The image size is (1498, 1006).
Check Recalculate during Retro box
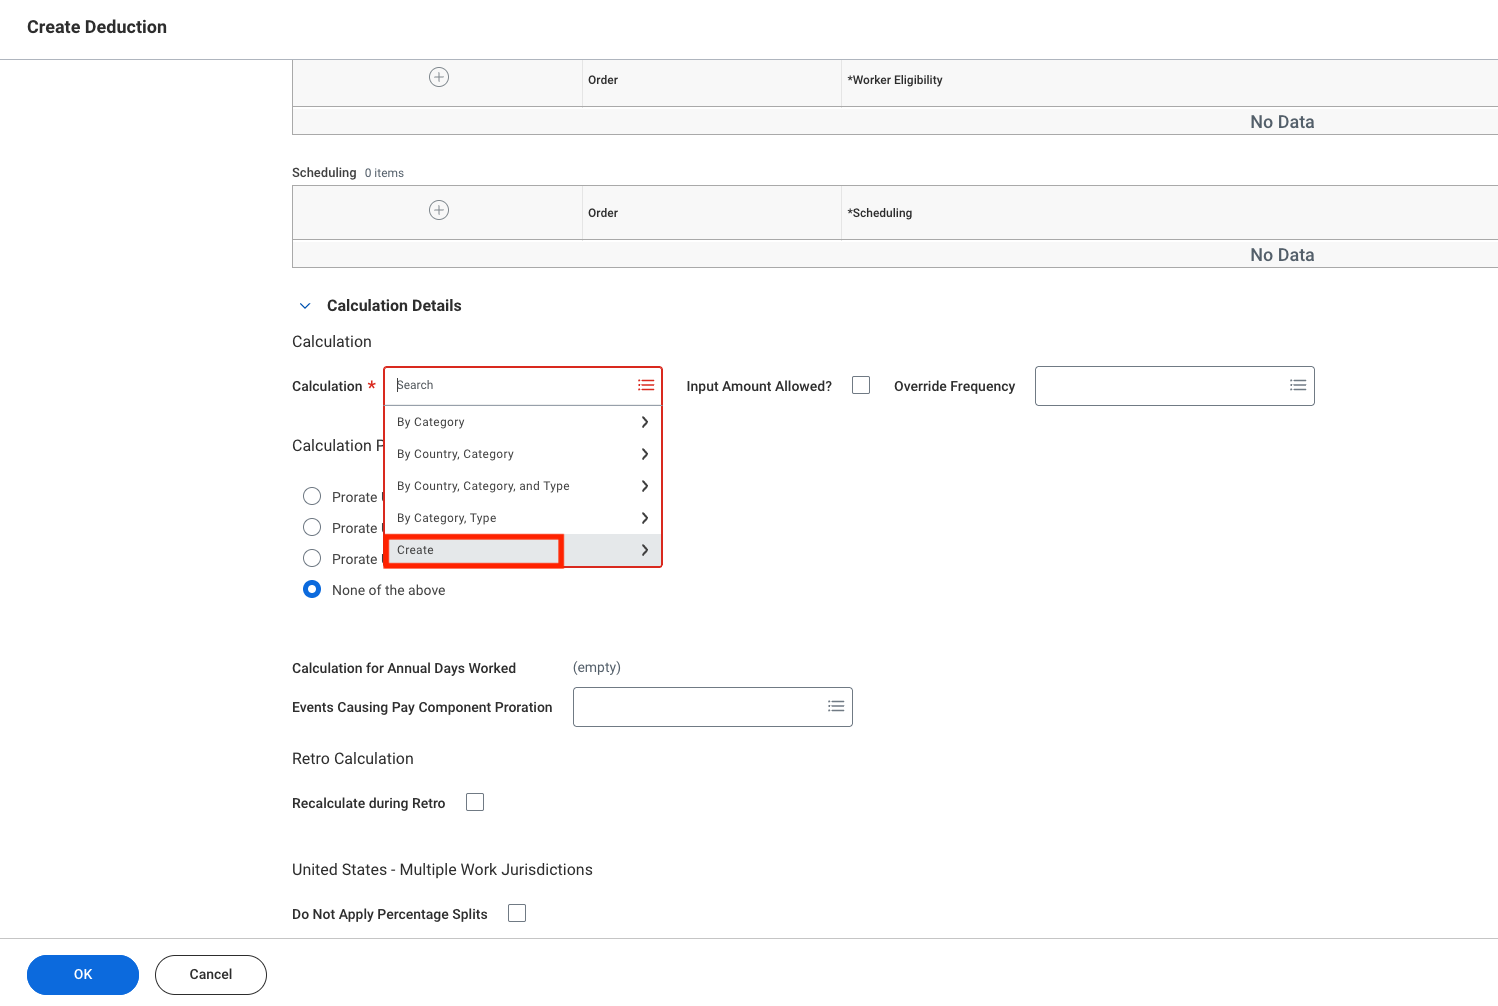tap(475, 802)
